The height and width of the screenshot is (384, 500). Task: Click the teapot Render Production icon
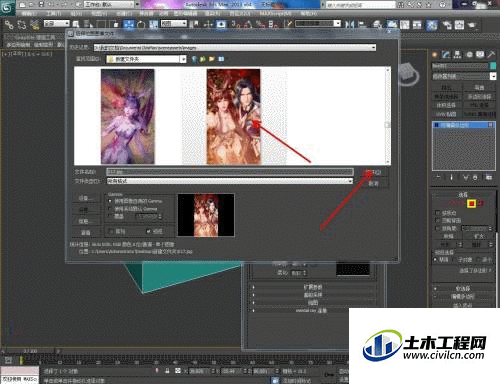click(x=472, y=25)
